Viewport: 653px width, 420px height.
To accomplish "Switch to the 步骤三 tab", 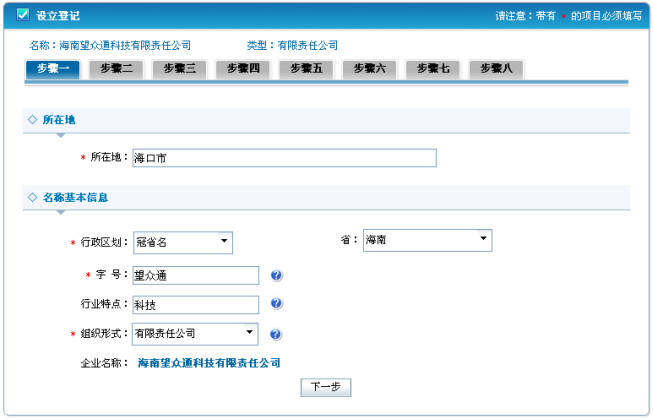I will [179, 69].
